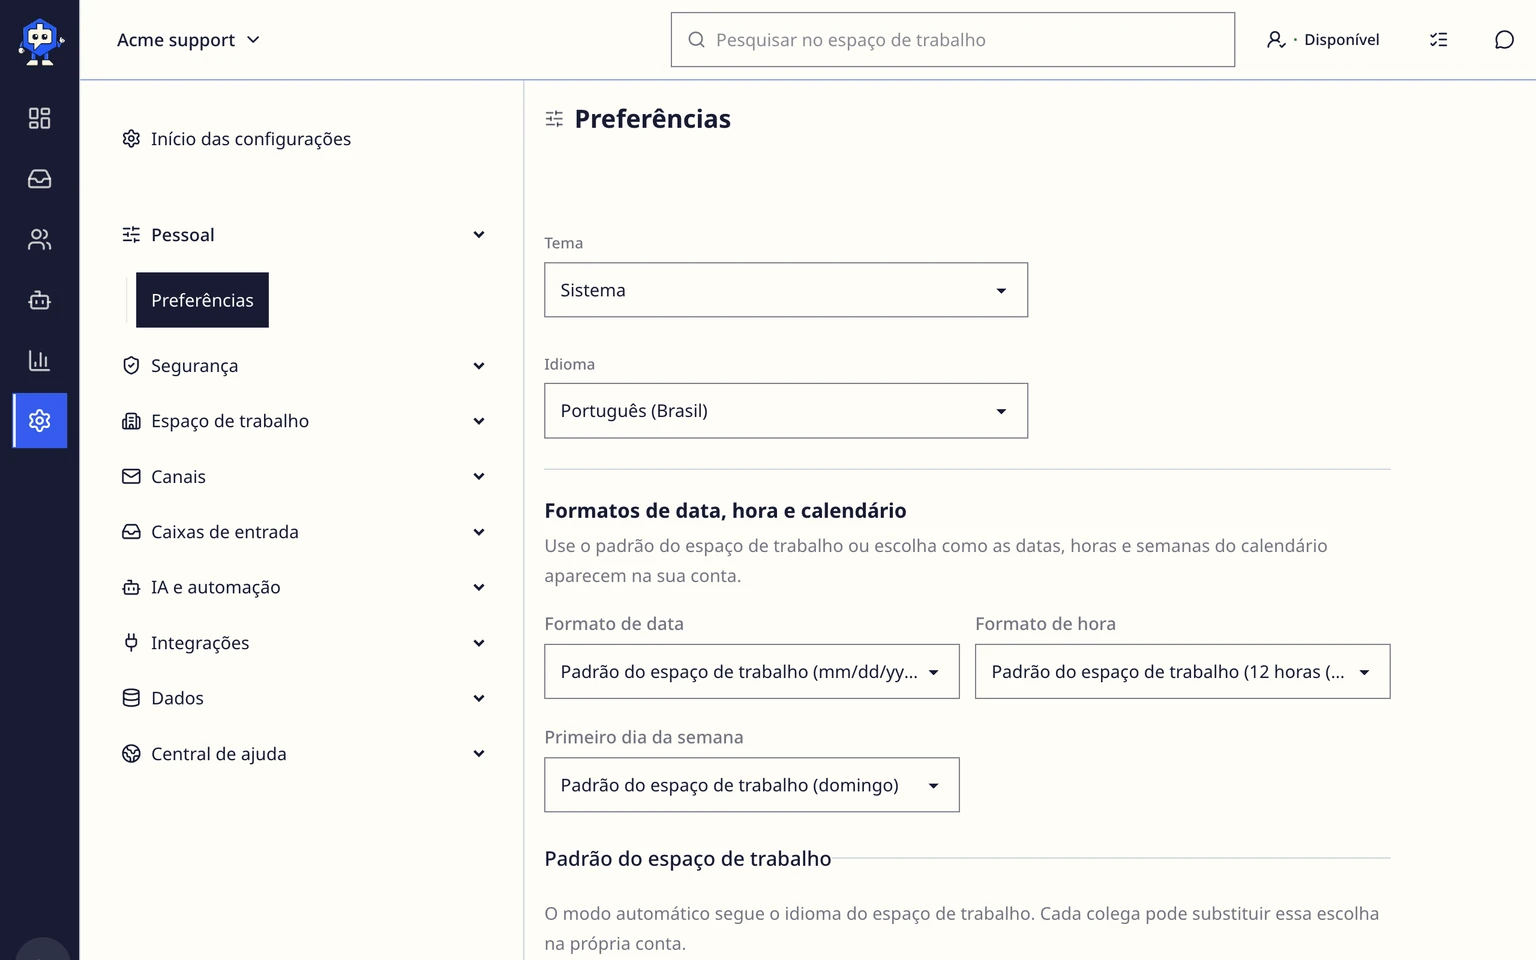Open the Tema dropdown showing Sistema
This screenshot has height=960, width=1536.
tap(786, 290)
